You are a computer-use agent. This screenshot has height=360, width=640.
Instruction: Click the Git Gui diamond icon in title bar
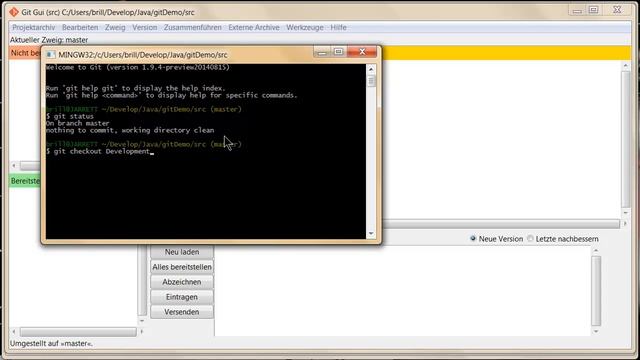pyautogui.click(x=14, y=12)
